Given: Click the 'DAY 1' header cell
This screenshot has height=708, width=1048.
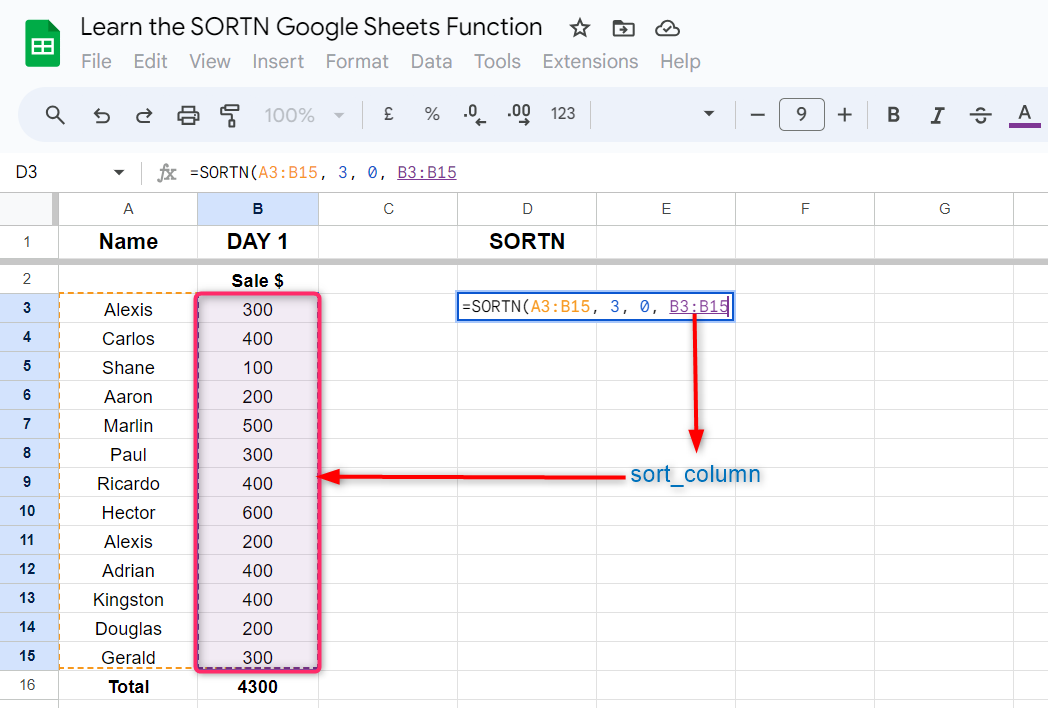Looking at the screenshot, I should tap(258, 241).
